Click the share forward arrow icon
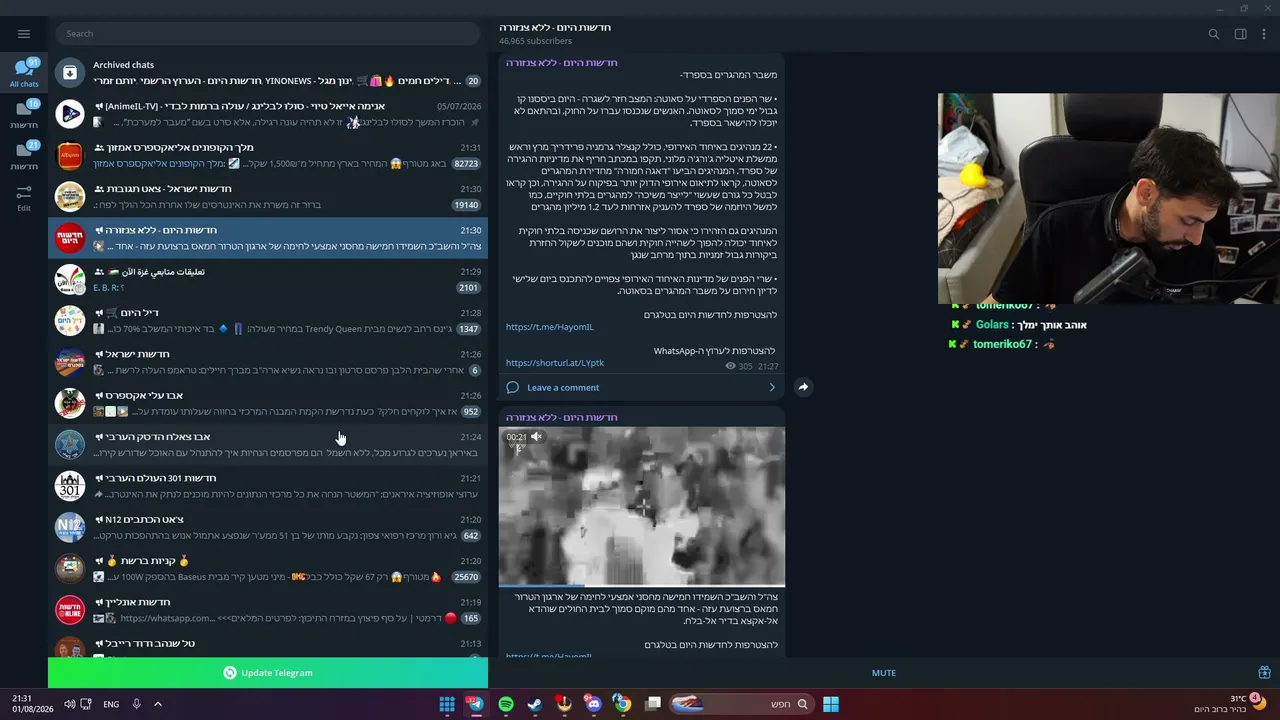Viewport: 1280px width, 720px height. click(x=803, y=387)
